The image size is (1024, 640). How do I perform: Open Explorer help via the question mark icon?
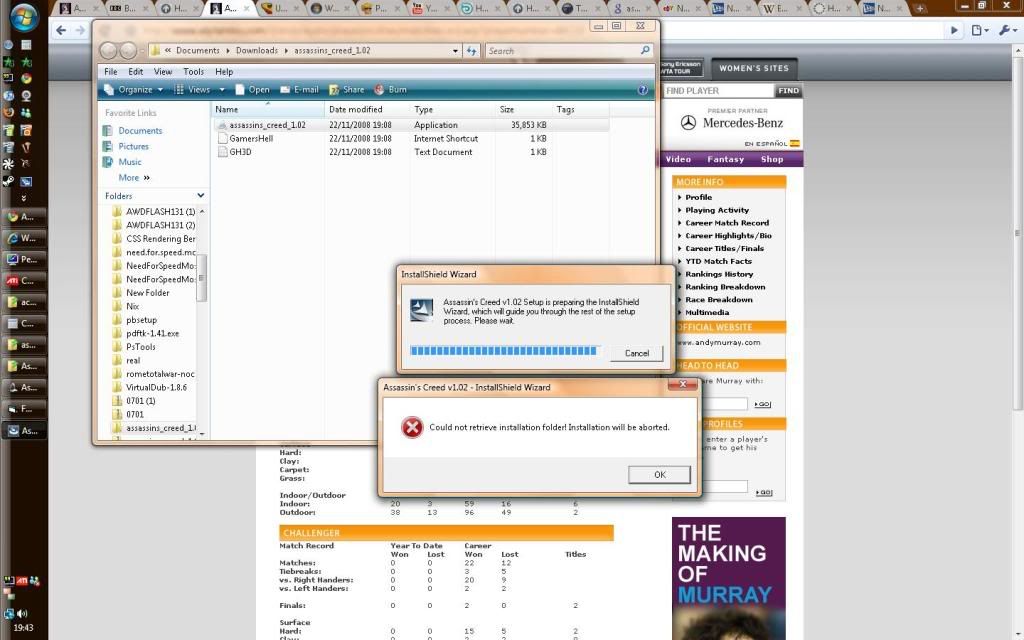643,90
